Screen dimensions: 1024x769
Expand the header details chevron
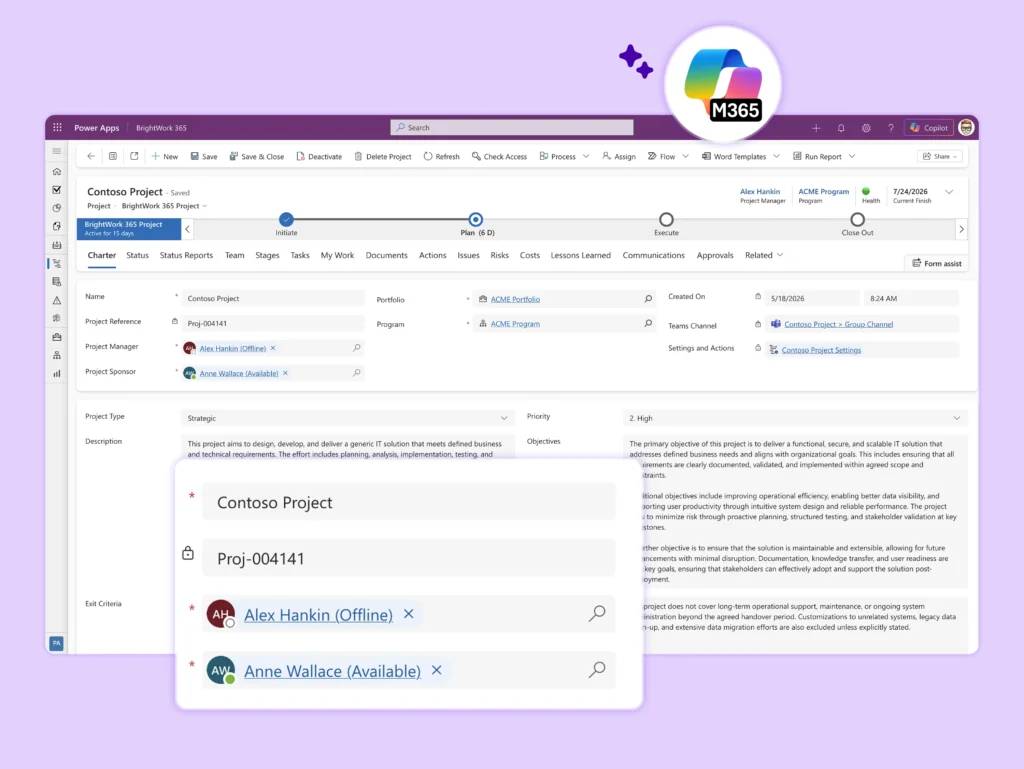pos(949,192)
